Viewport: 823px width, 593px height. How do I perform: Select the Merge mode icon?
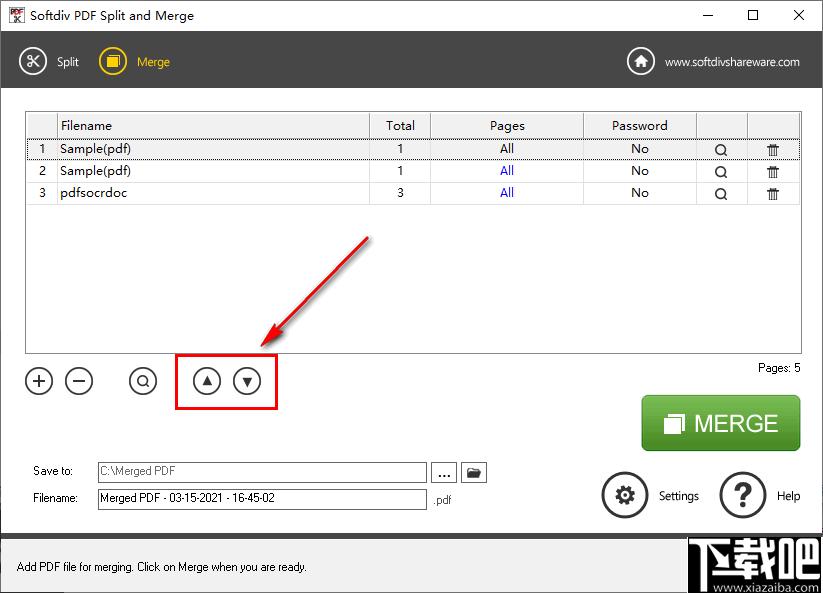113,61
